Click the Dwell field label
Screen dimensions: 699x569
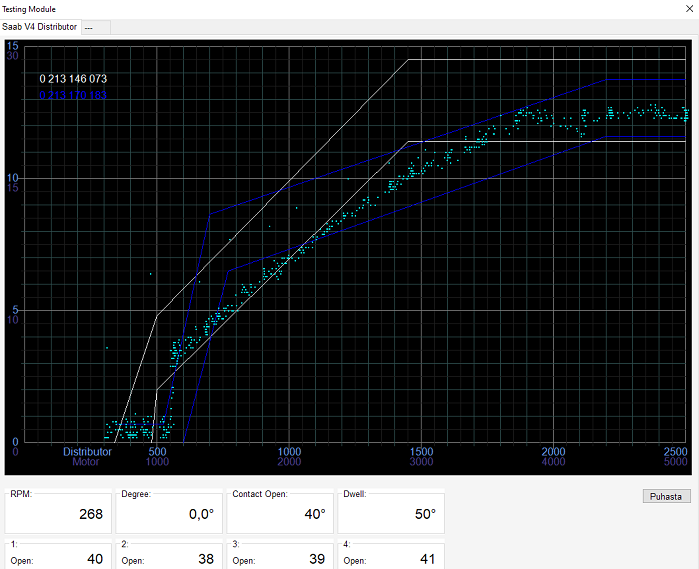tap(354, 494)
